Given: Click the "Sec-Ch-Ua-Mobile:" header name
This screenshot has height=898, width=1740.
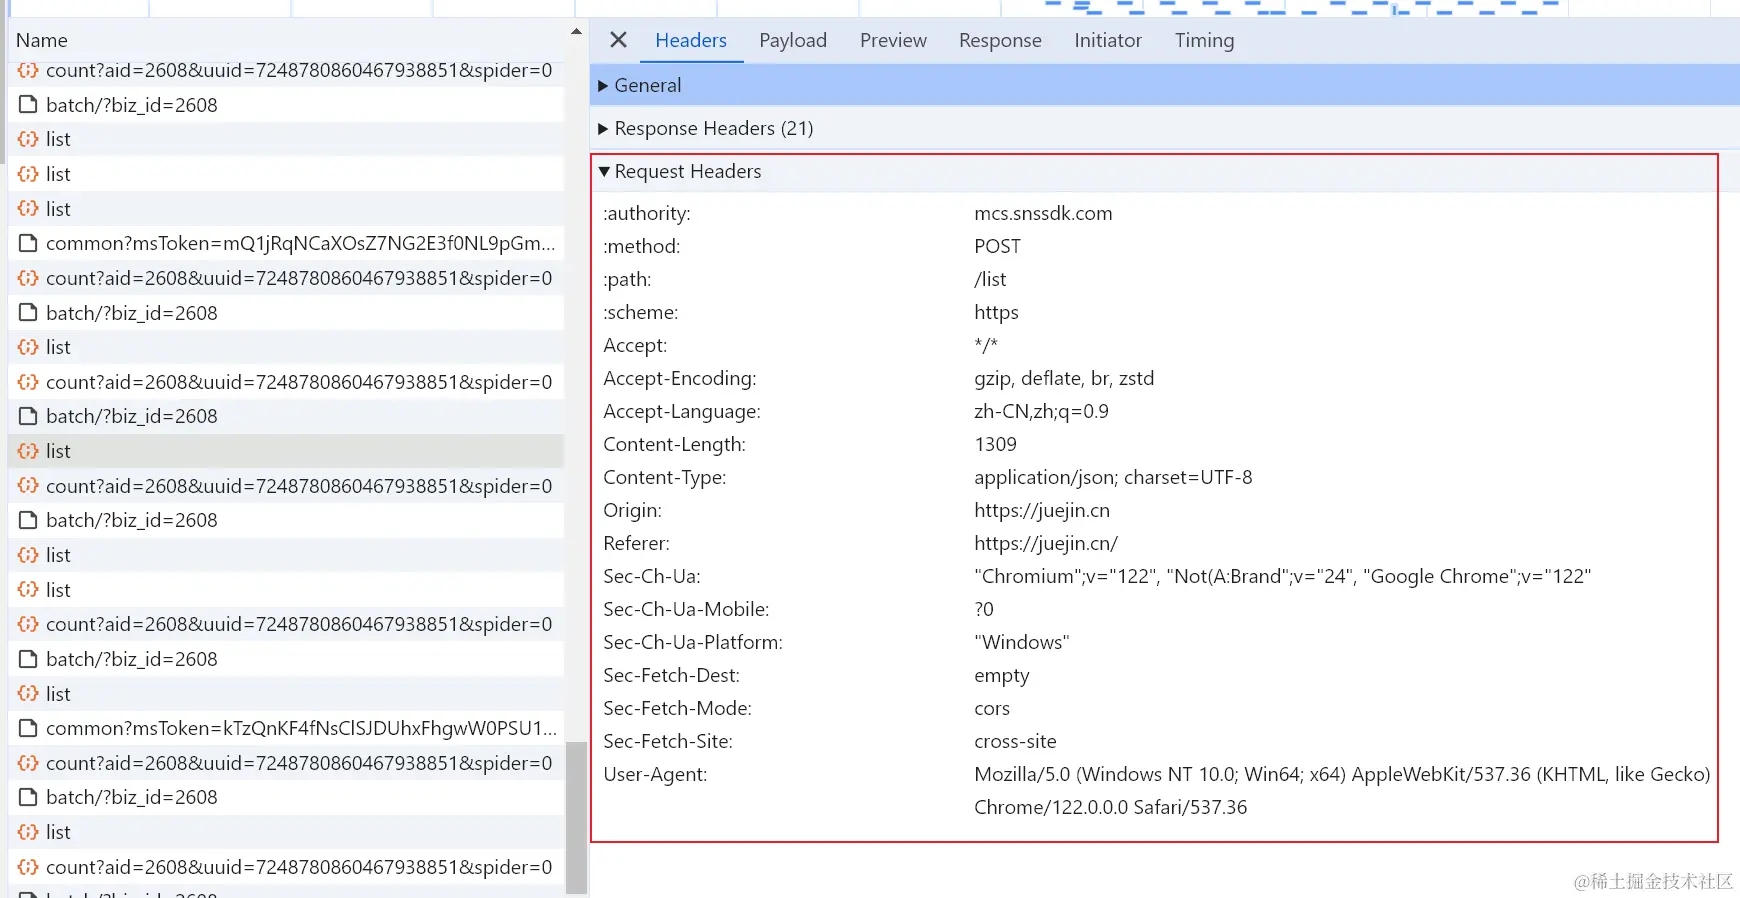Looking at the screenshot, I should point(686,609).
